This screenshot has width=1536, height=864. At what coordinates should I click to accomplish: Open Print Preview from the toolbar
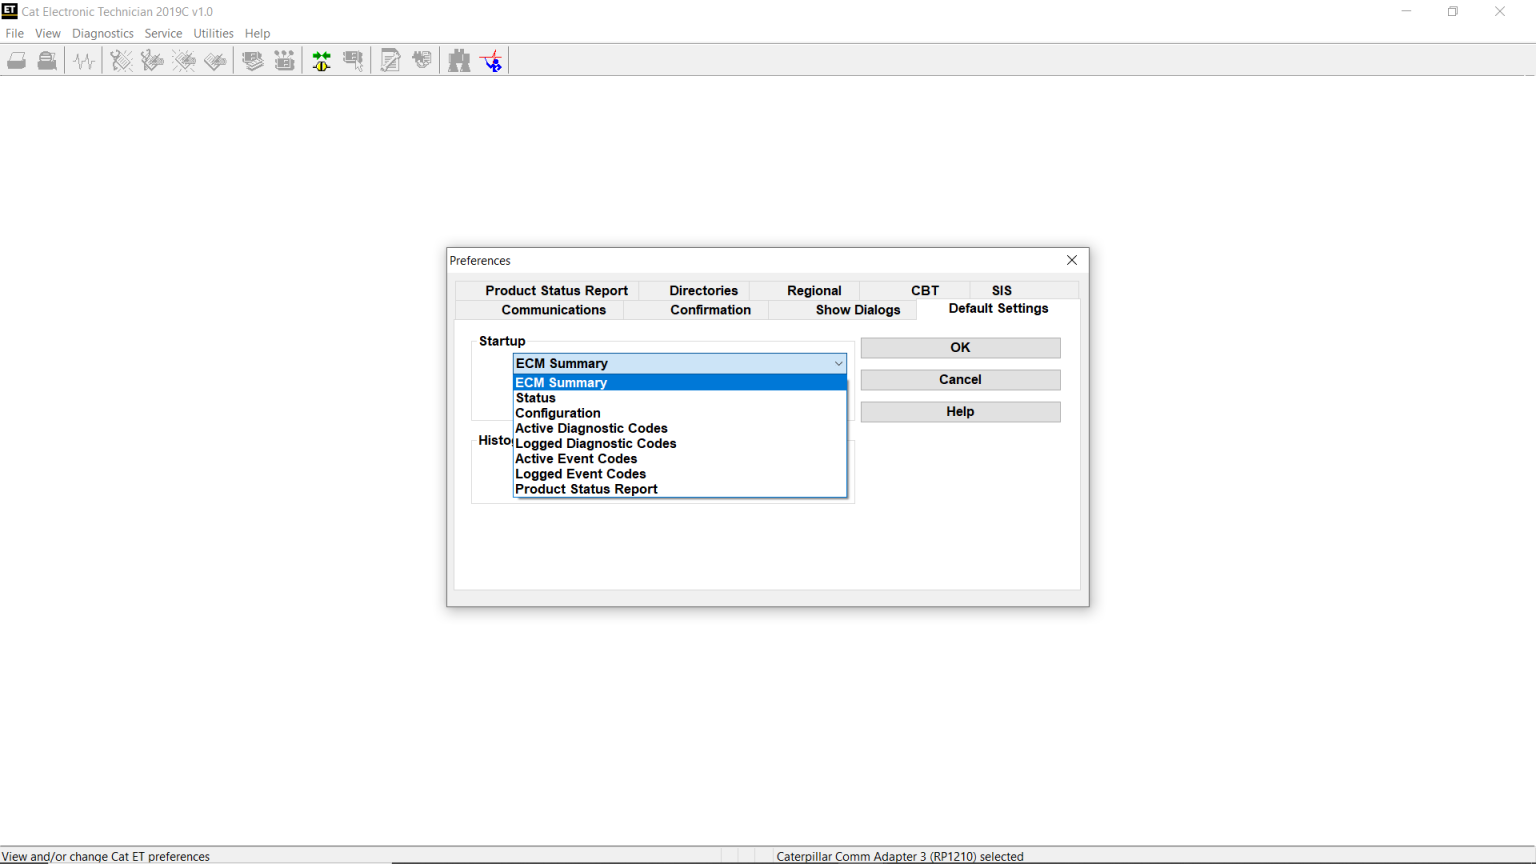click(x=46, y=60)
